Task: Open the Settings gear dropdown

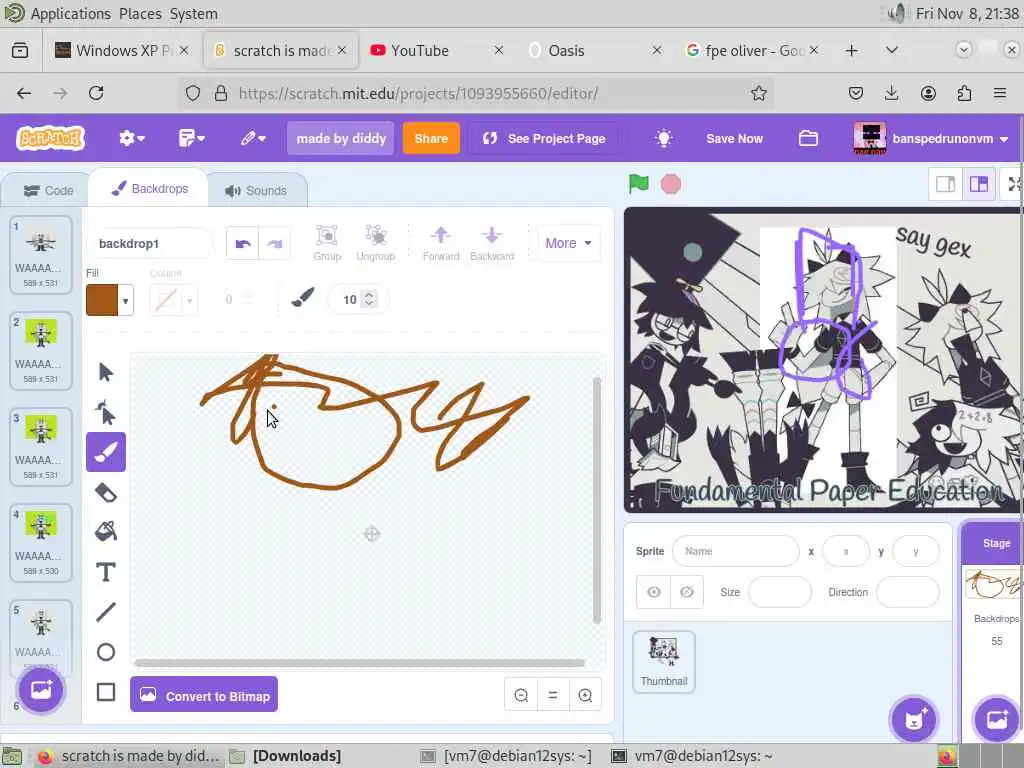Action: tap(131, 138)
